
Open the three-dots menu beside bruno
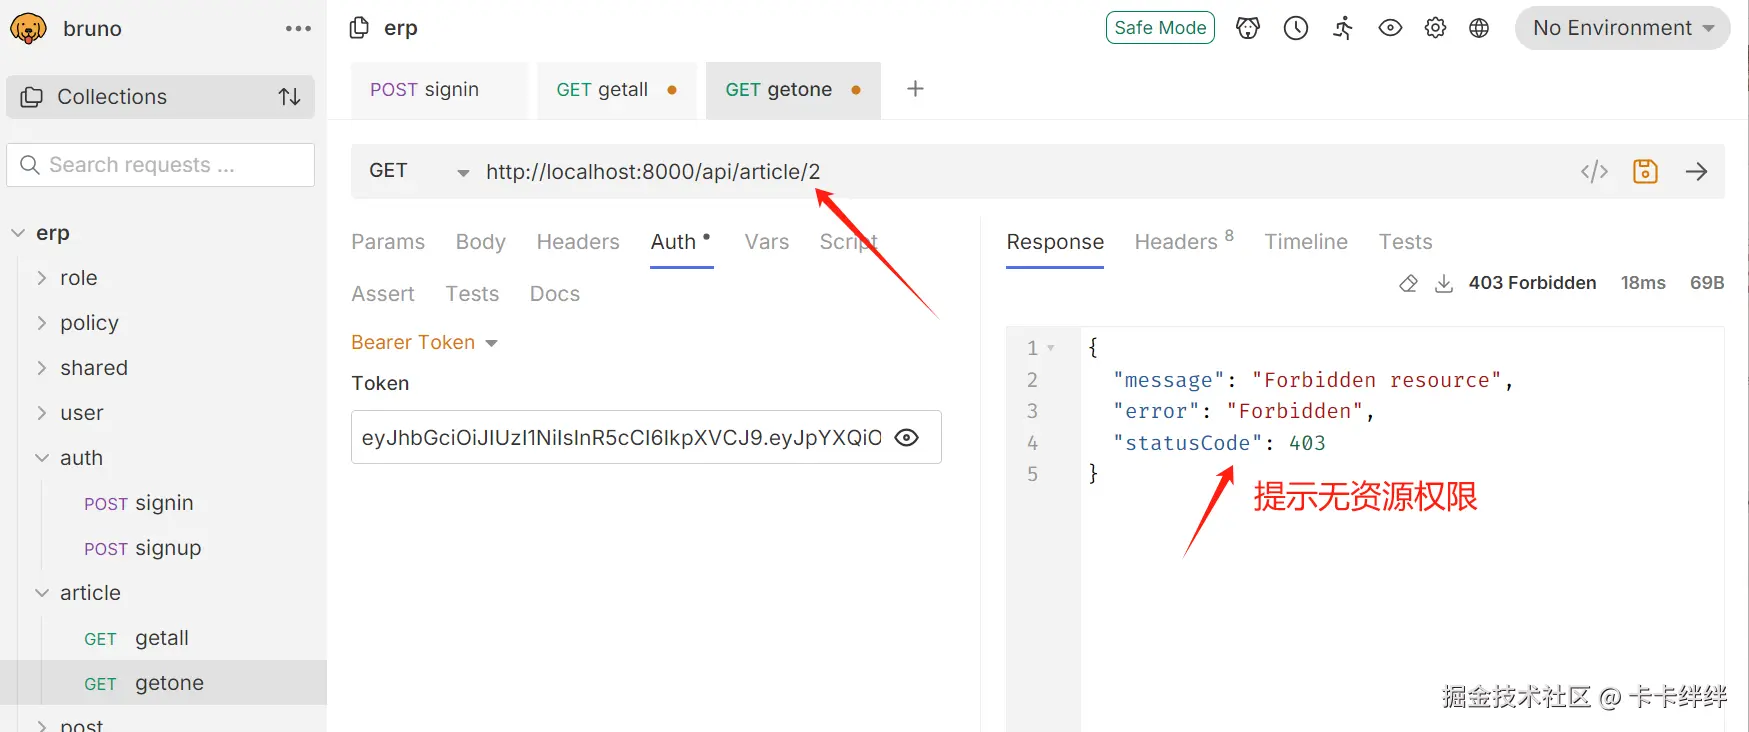pyautogui.click(x=298, y=29)
